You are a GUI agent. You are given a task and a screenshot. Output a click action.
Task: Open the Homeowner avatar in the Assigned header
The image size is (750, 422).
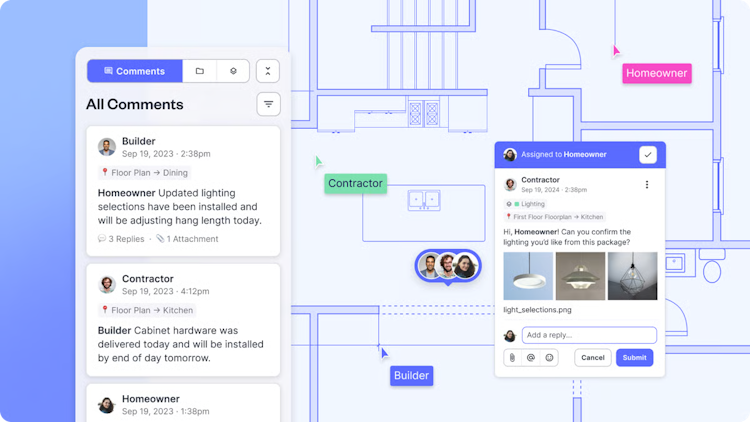coord(510,155)
